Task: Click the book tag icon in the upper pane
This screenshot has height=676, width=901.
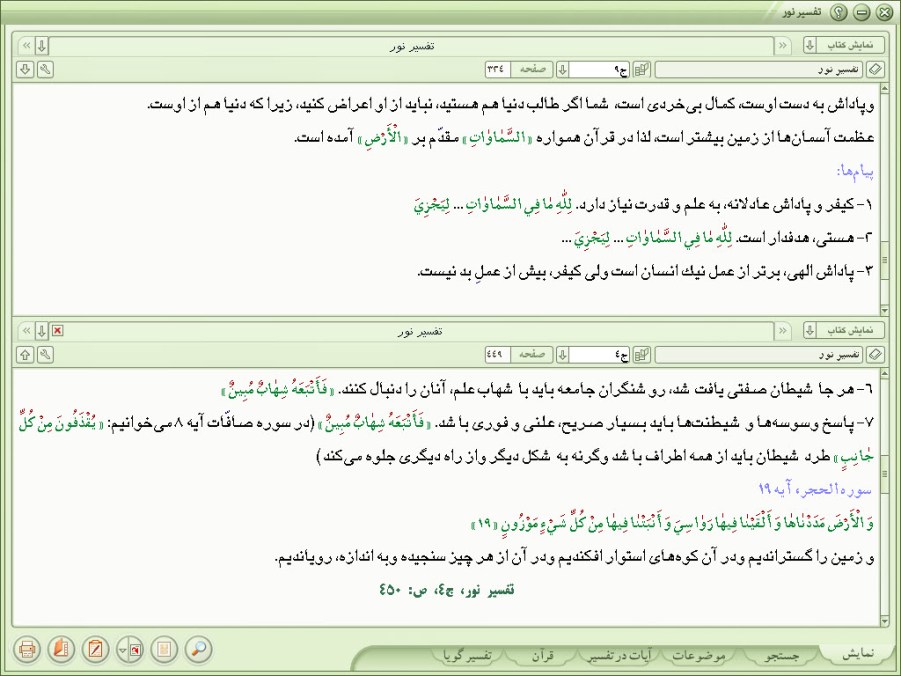Action: tap(875, 70)
